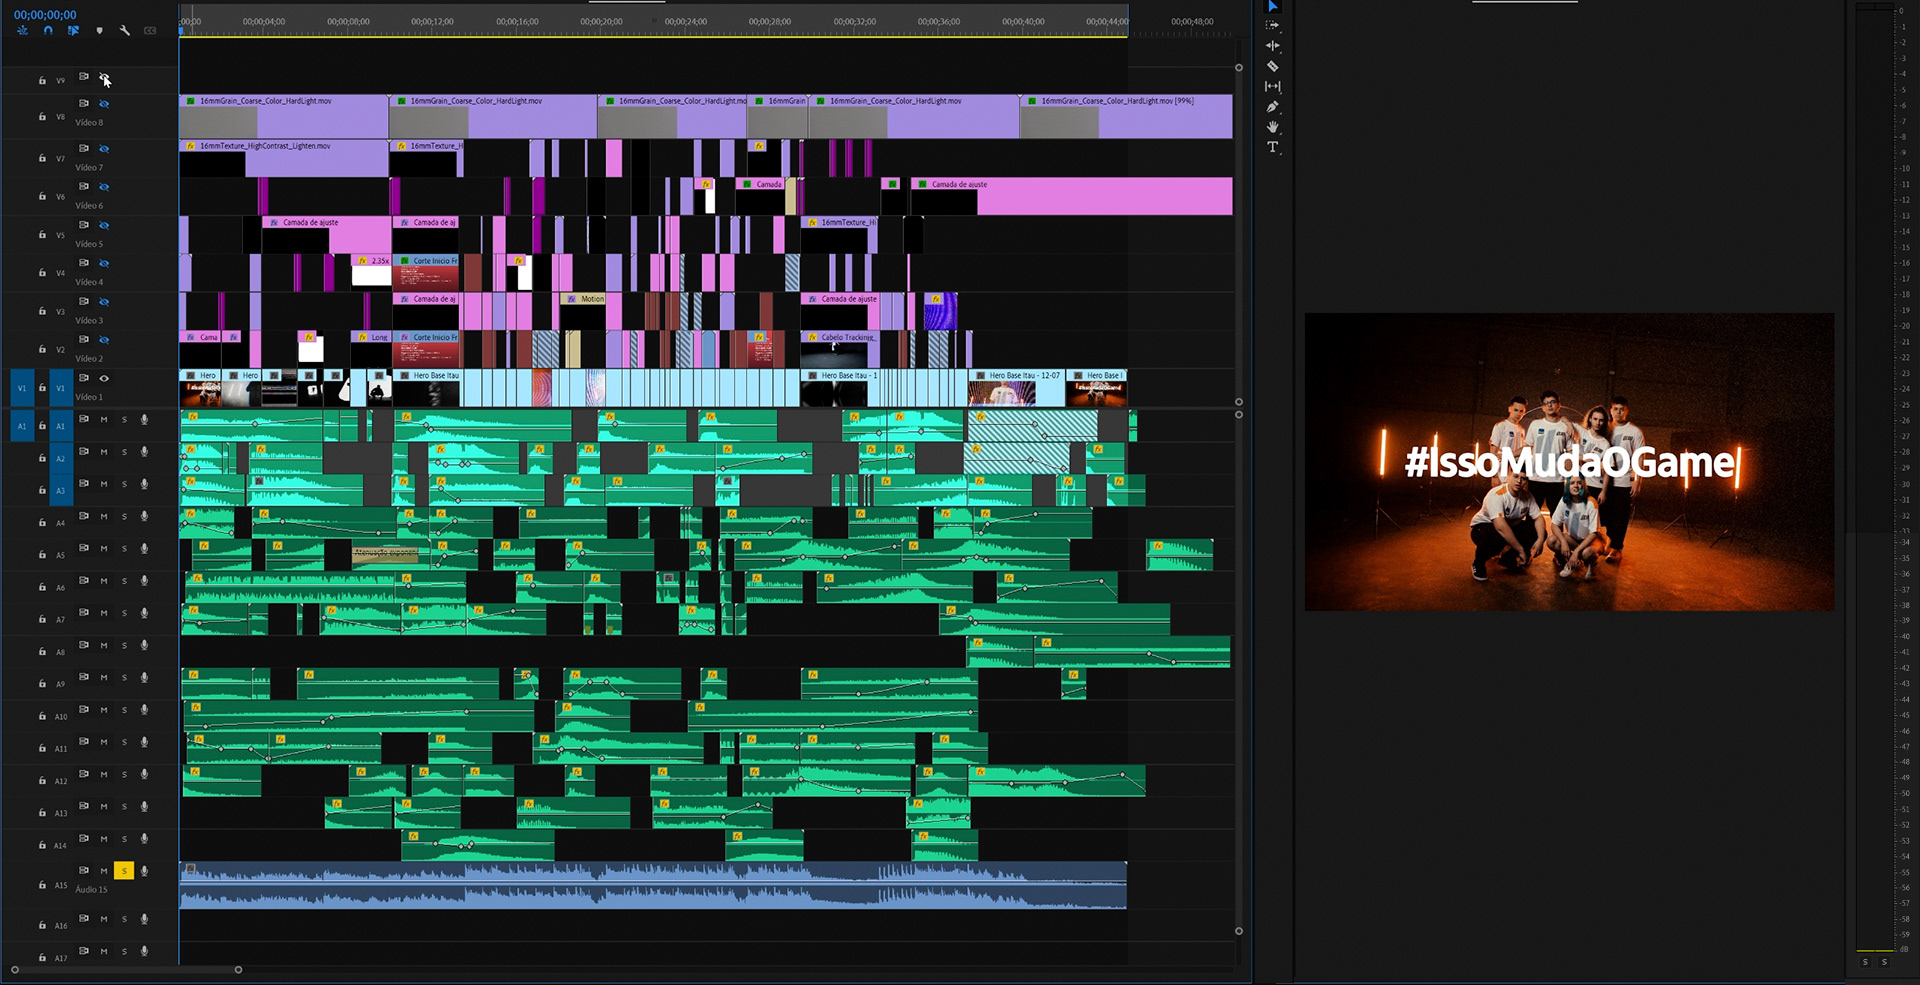Mute audio track A1
1920x985 pixels.
pos(104,420)
